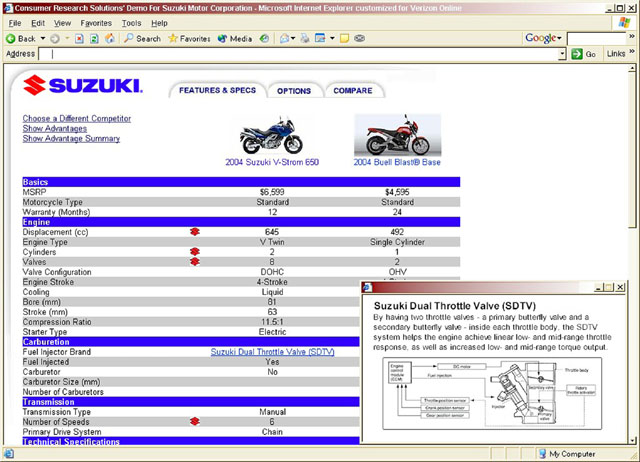Expand the Mail dropdown arrow
Viewport: 640px width, 462px height.
point(293,39)
